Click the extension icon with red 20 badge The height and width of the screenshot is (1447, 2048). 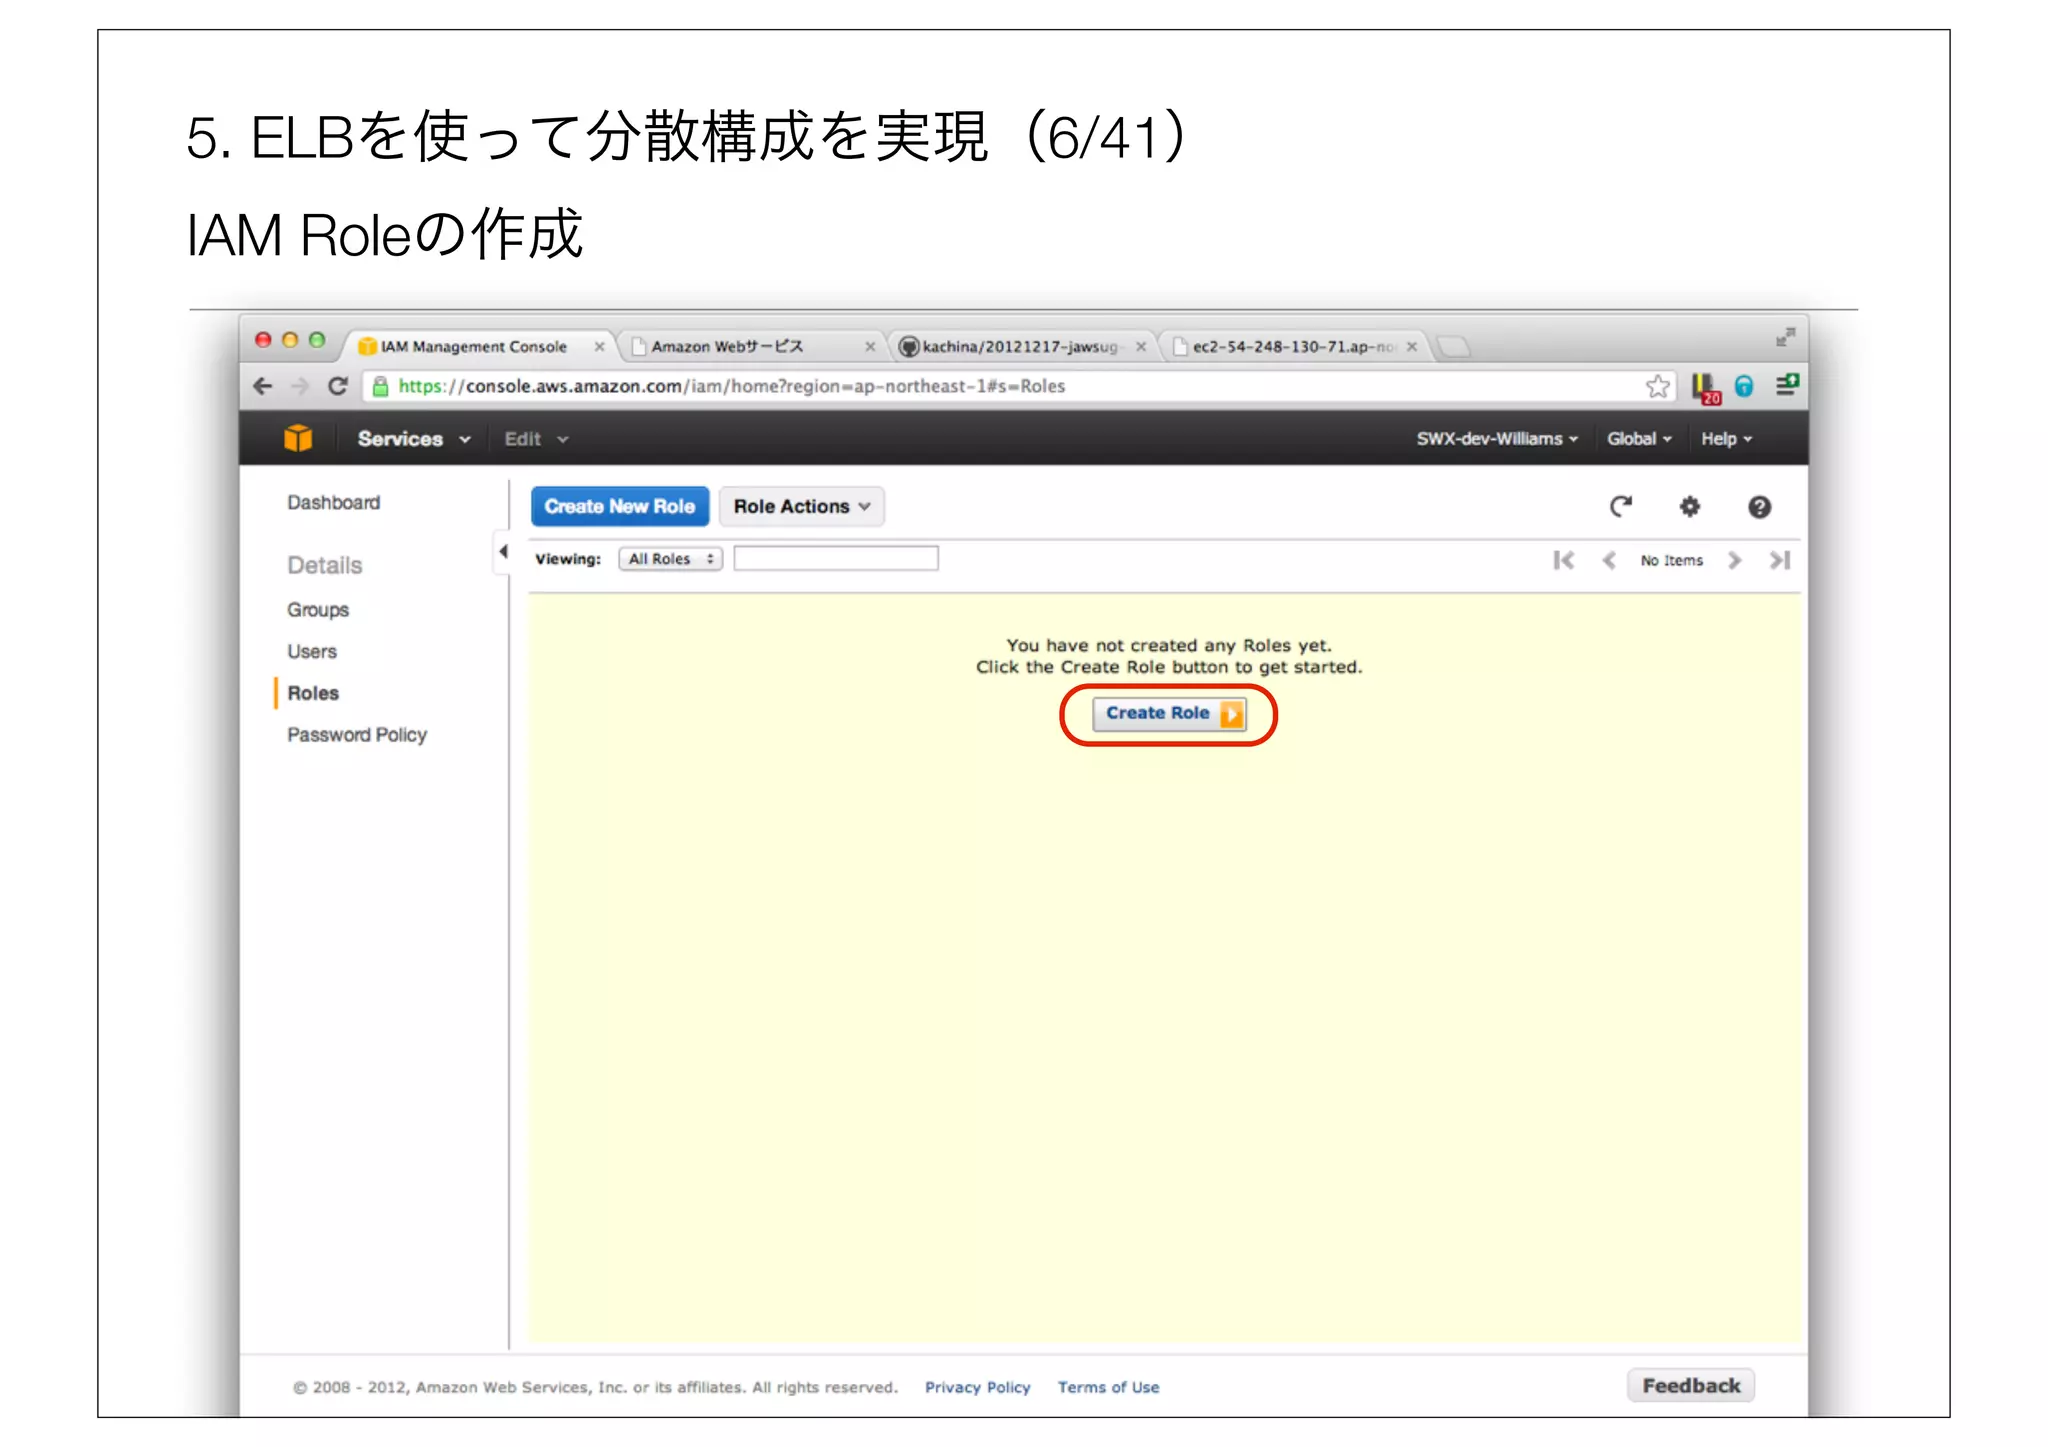click(x=1705, y=388)
